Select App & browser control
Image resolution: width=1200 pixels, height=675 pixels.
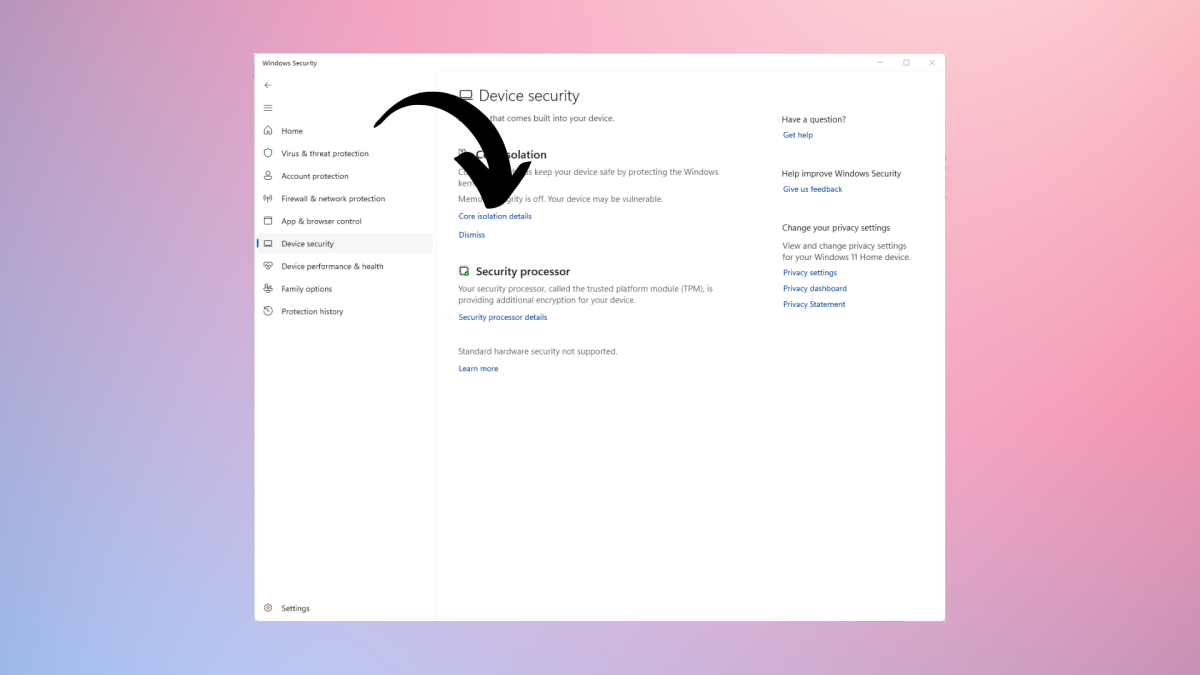(345, 221)
